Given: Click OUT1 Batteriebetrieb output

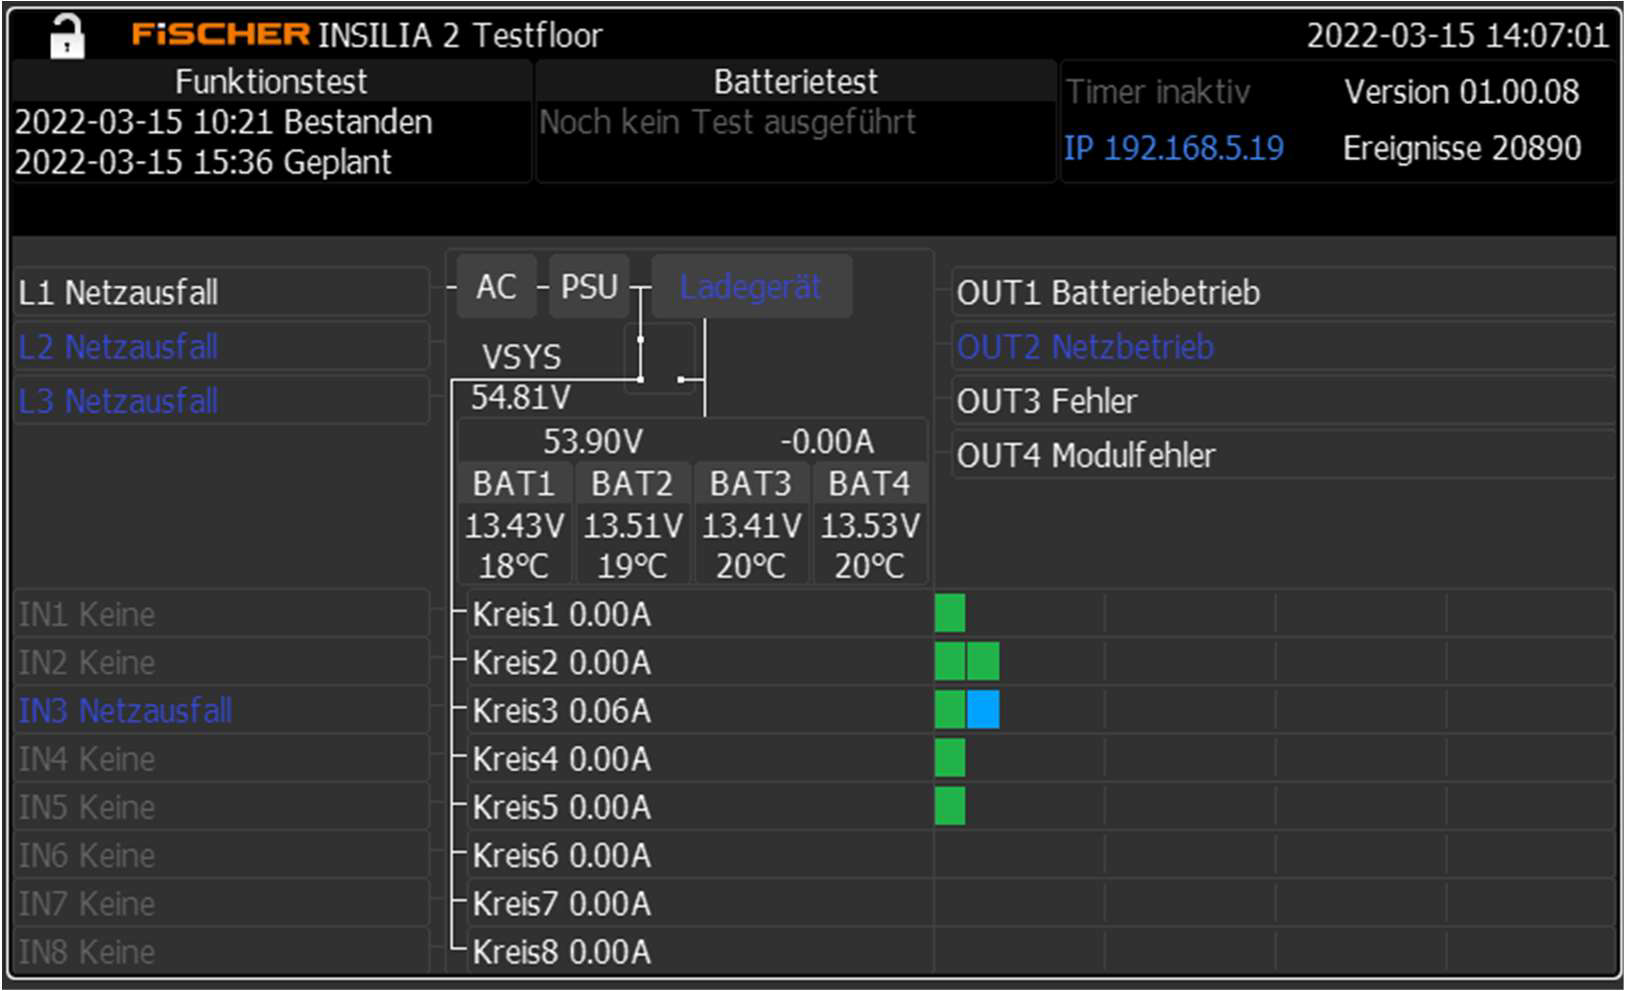Looking at the screenshot, I should [1108, 293].
